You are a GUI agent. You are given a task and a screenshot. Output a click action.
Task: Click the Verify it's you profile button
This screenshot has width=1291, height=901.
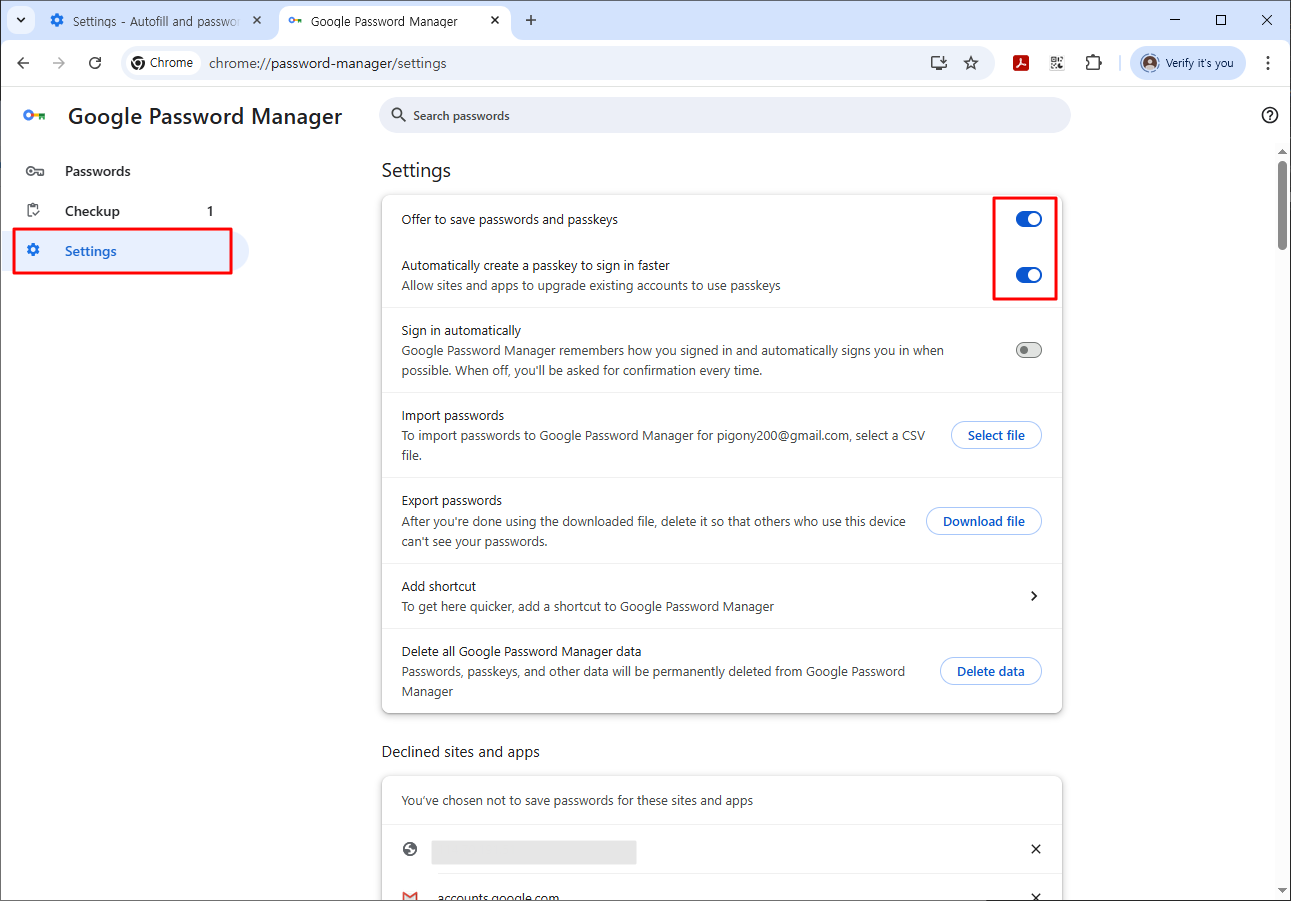coord(1188,63)
